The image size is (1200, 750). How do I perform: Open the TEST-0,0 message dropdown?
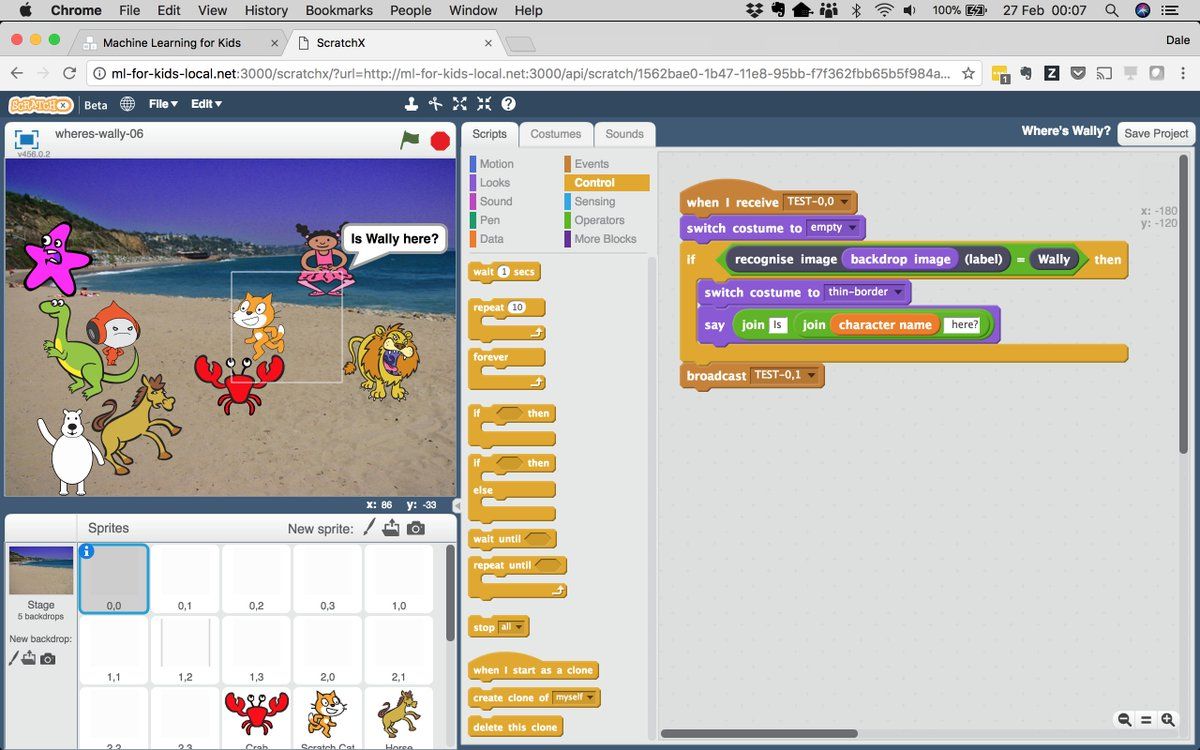[845, 202]
